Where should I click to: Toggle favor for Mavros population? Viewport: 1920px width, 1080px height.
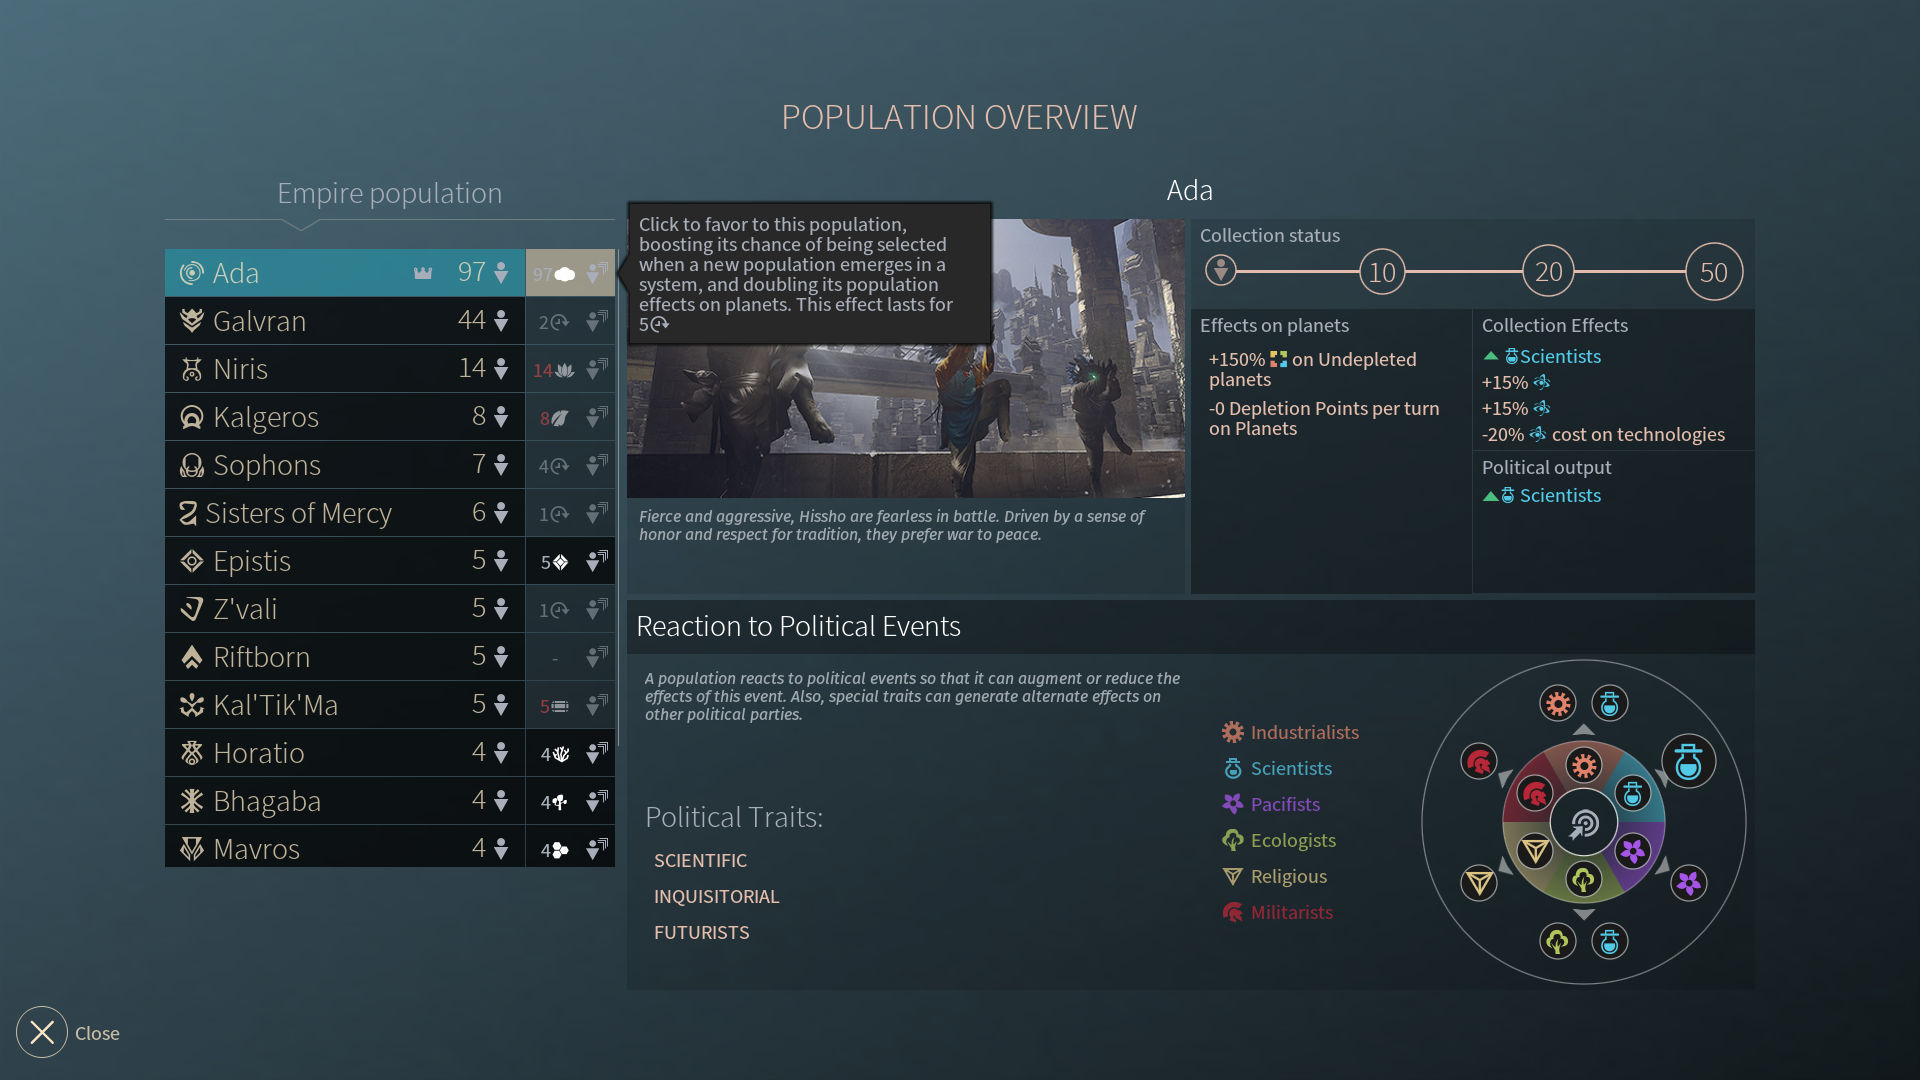pos(597,849)
